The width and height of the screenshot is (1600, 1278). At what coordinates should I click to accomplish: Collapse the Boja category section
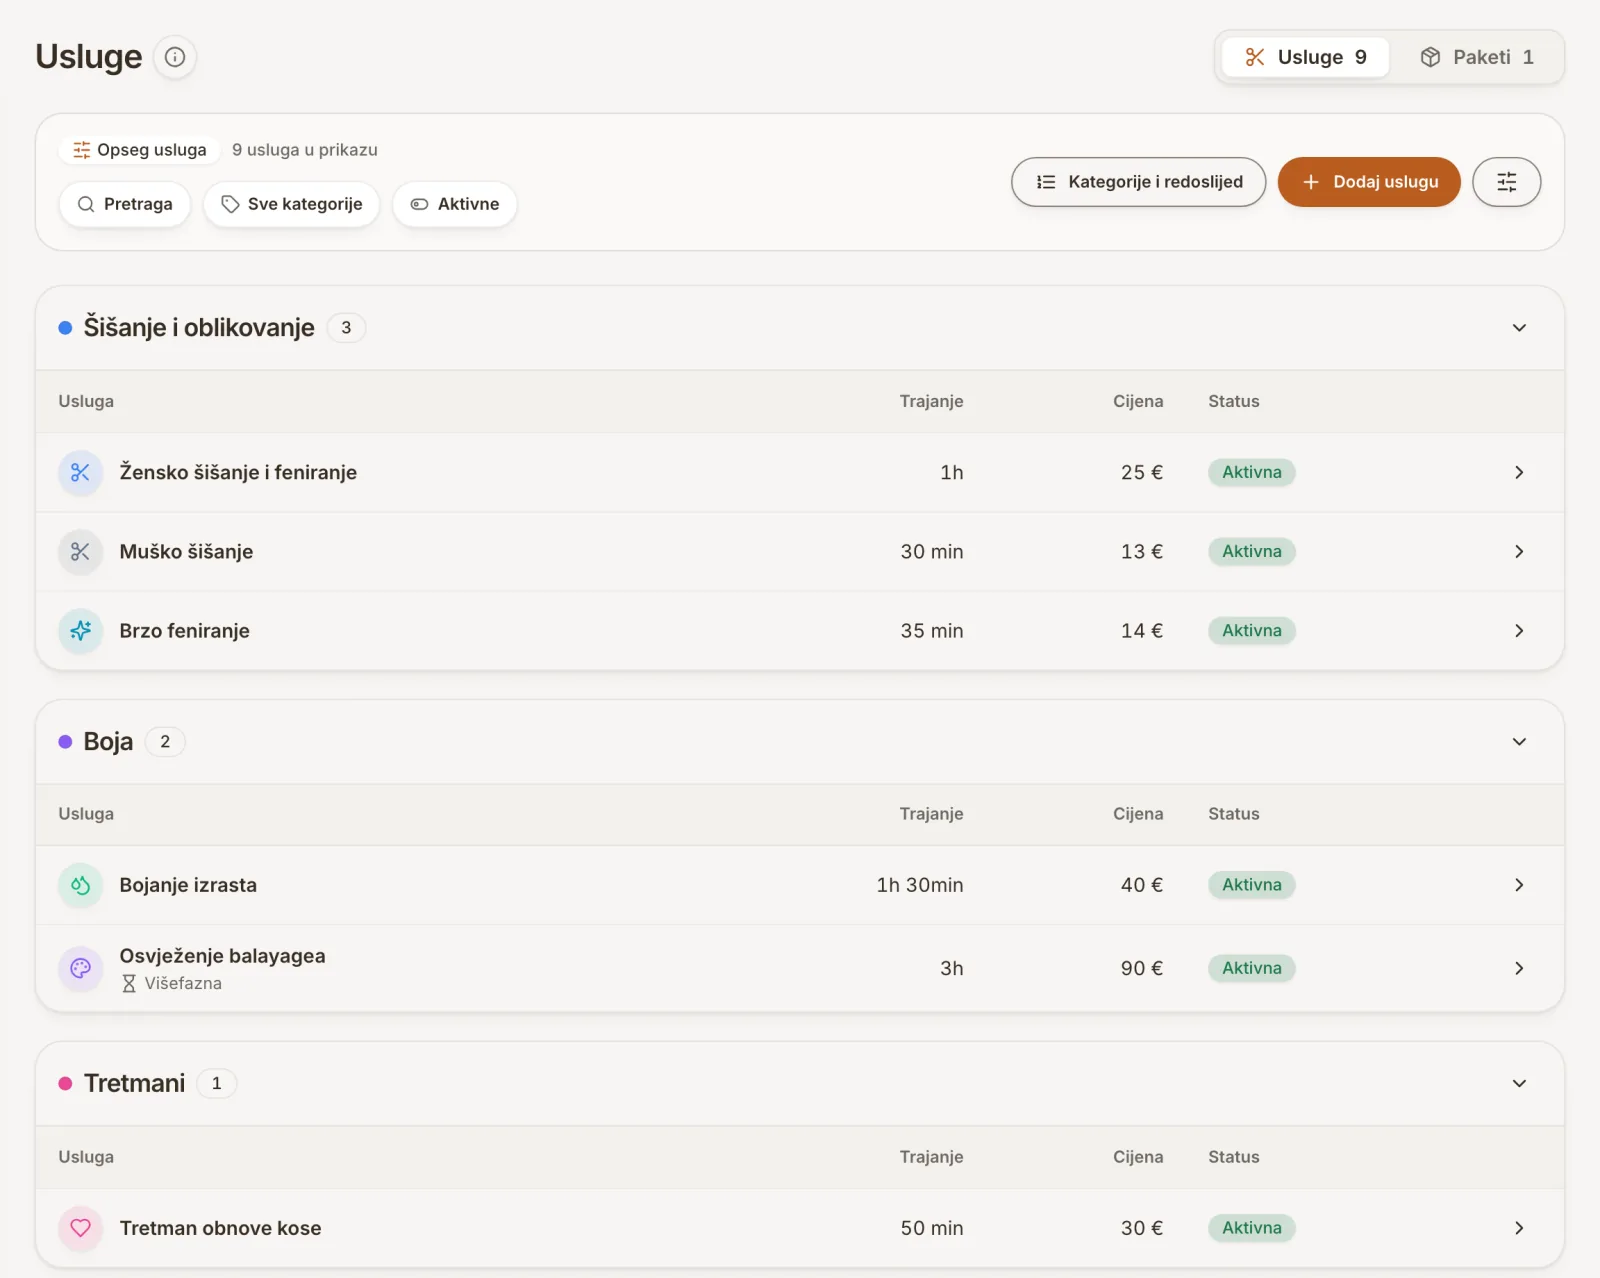[1519, 742]
